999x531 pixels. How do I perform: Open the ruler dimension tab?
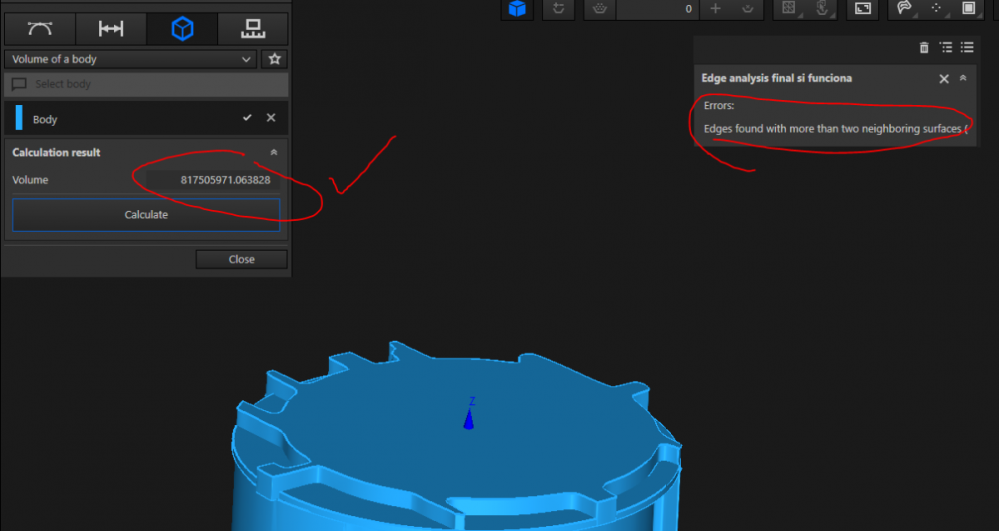coord(253,29)
